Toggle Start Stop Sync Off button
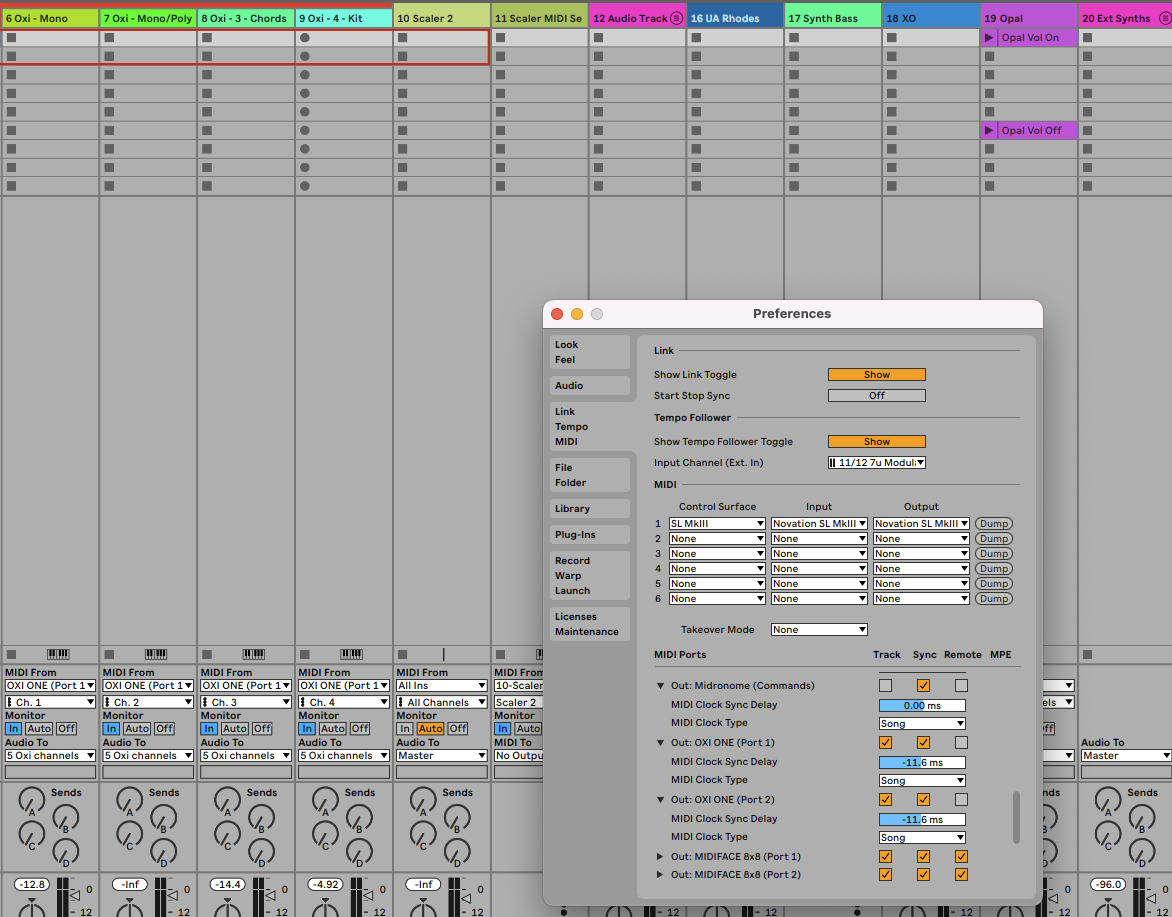The height and width of the screenshot is (917, 1172). 877,395
